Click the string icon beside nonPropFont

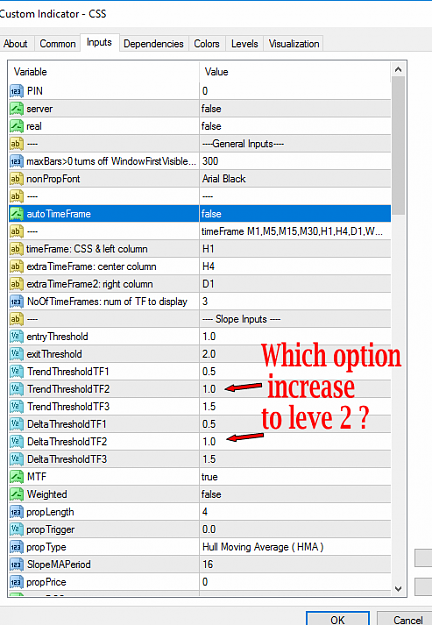tap(16, 179)
